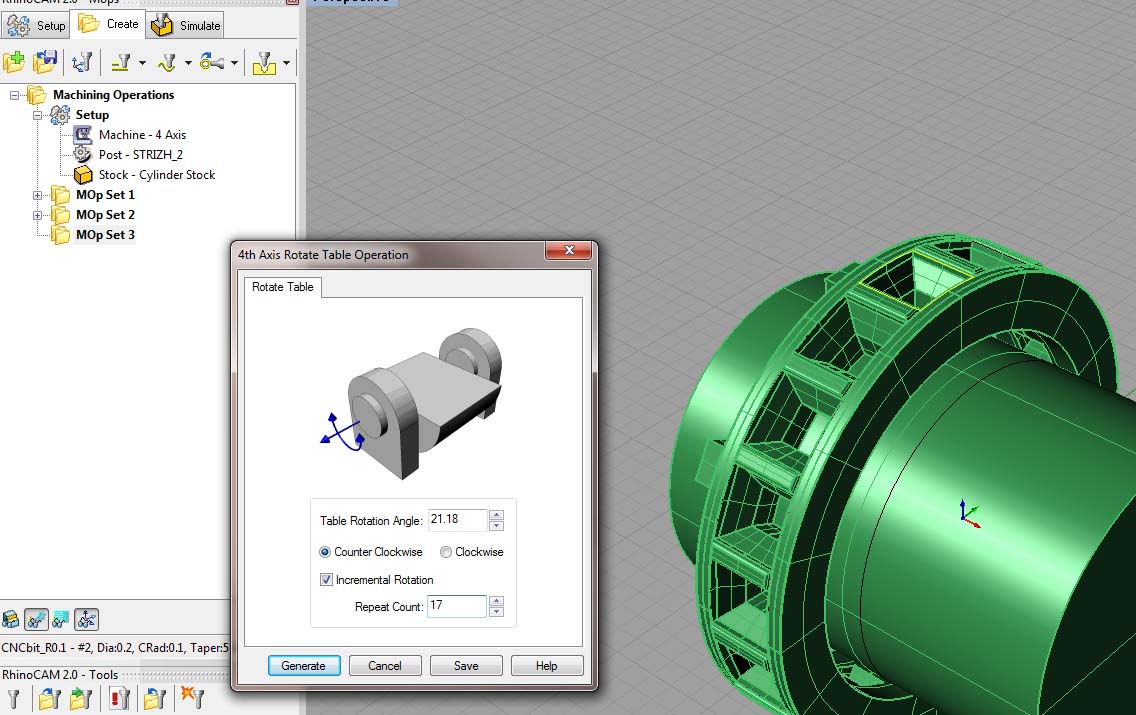Open the Setup tab
Screen dimensions: 1136x715
click(x=36, y=25)
